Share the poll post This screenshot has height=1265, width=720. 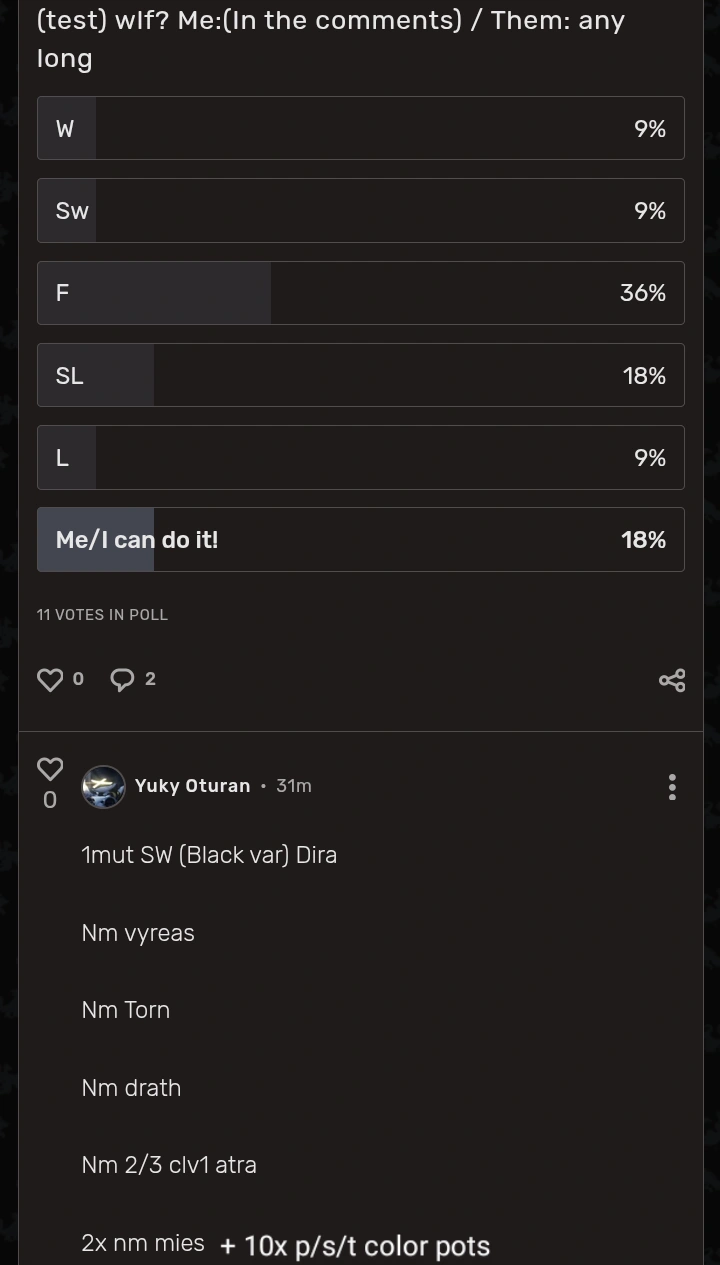pos(672,680)
